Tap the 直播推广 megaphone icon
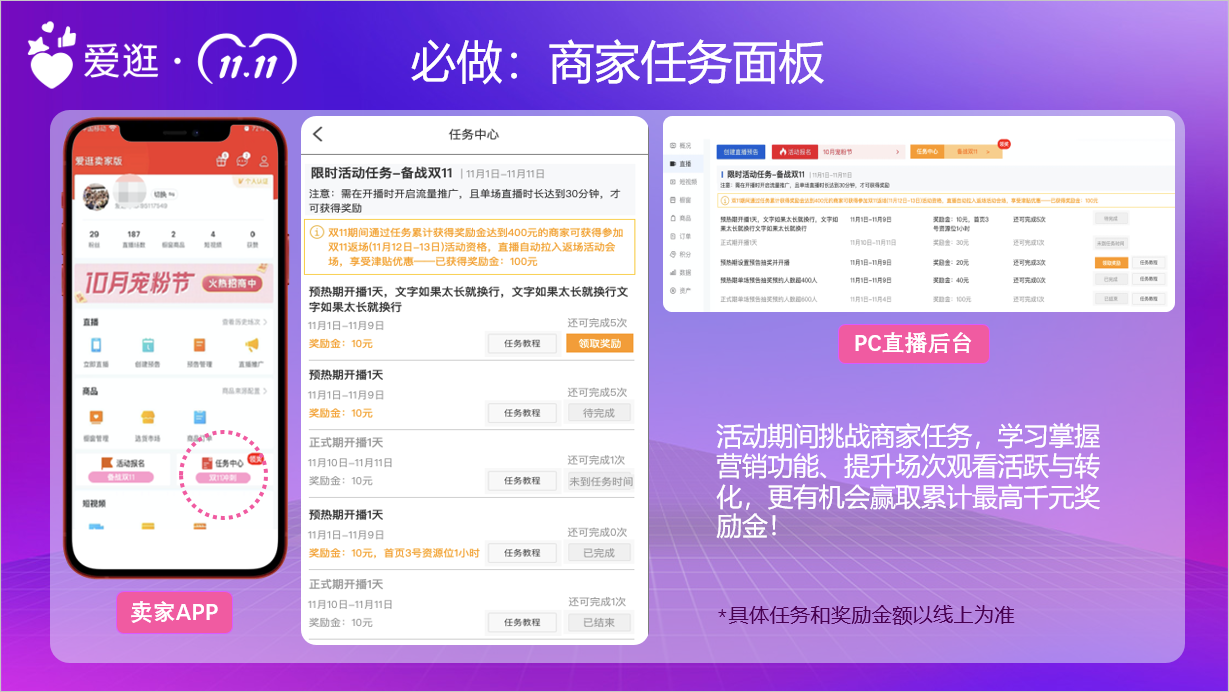 [251, 345]
